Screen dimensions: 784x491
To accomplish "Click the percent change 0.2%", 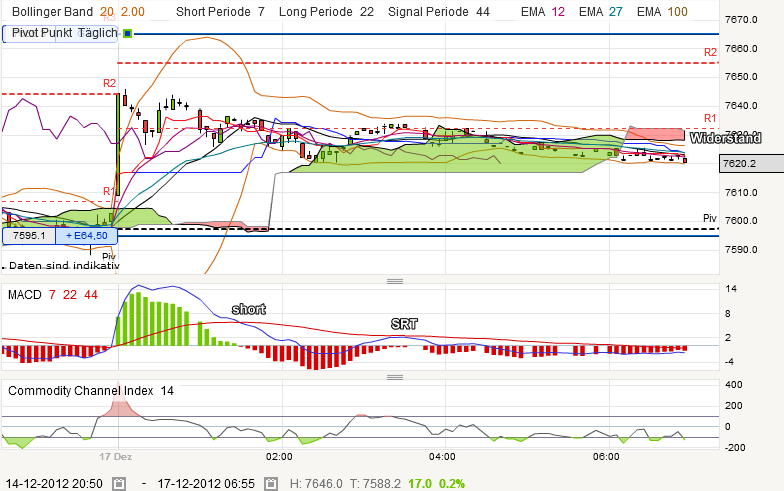I will pyautogui.click(x=452, y=484).
